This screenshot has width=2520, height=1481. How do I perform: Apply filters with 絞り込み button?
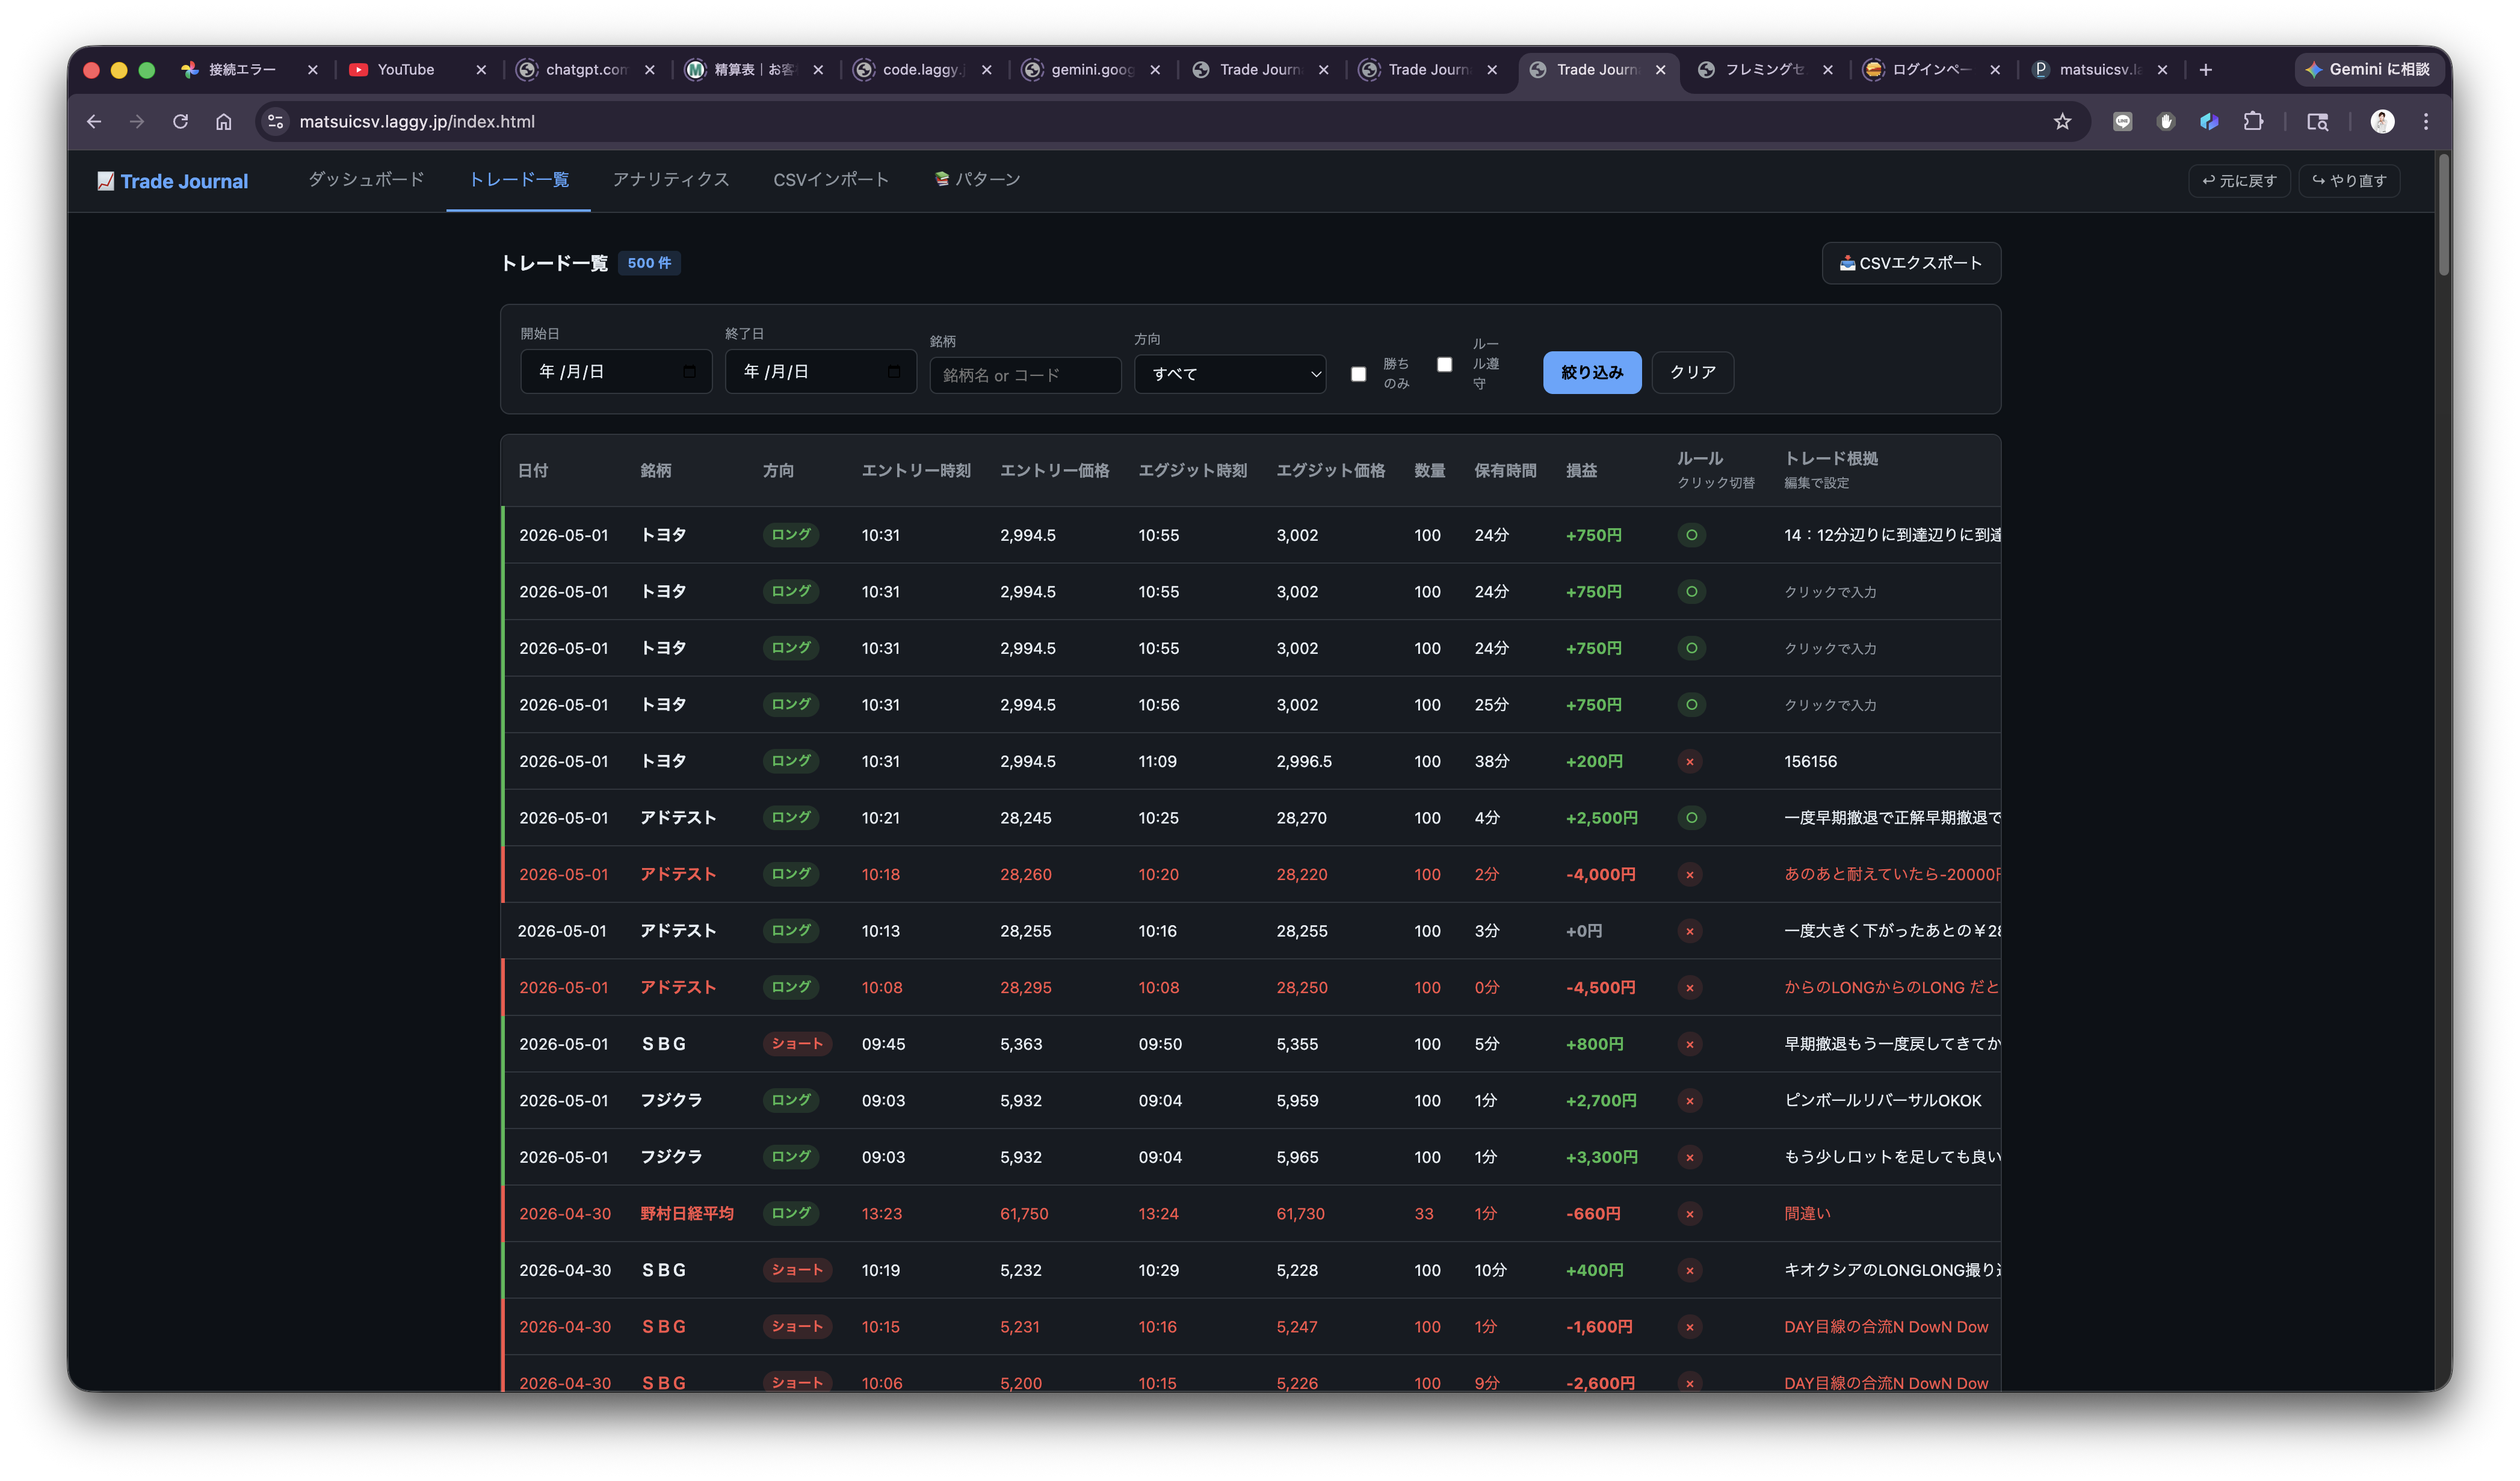pyautogui.click(x=1592, y=372)
